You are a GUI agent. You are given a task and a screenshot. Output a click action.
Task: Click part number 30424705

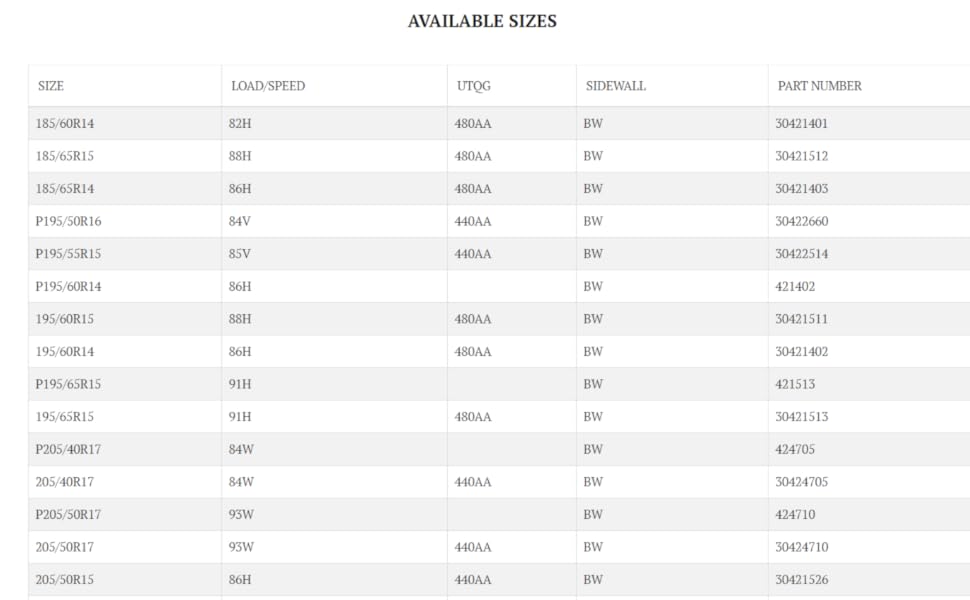pos(801,482)
